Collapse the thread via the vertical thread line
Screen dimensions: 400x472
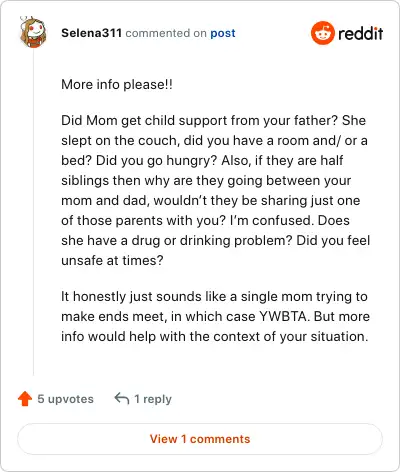pyautogui.click(x=33, y=213)
